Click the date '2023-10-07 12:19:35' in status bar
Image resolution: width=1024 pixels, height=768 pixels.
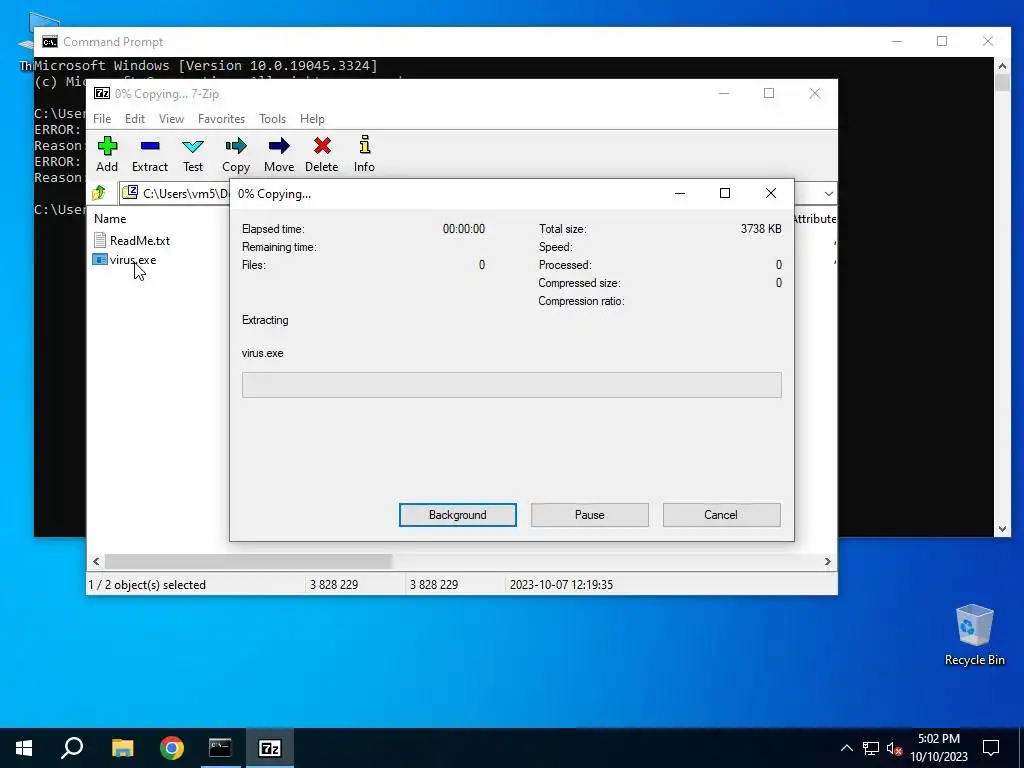(561, 584)
